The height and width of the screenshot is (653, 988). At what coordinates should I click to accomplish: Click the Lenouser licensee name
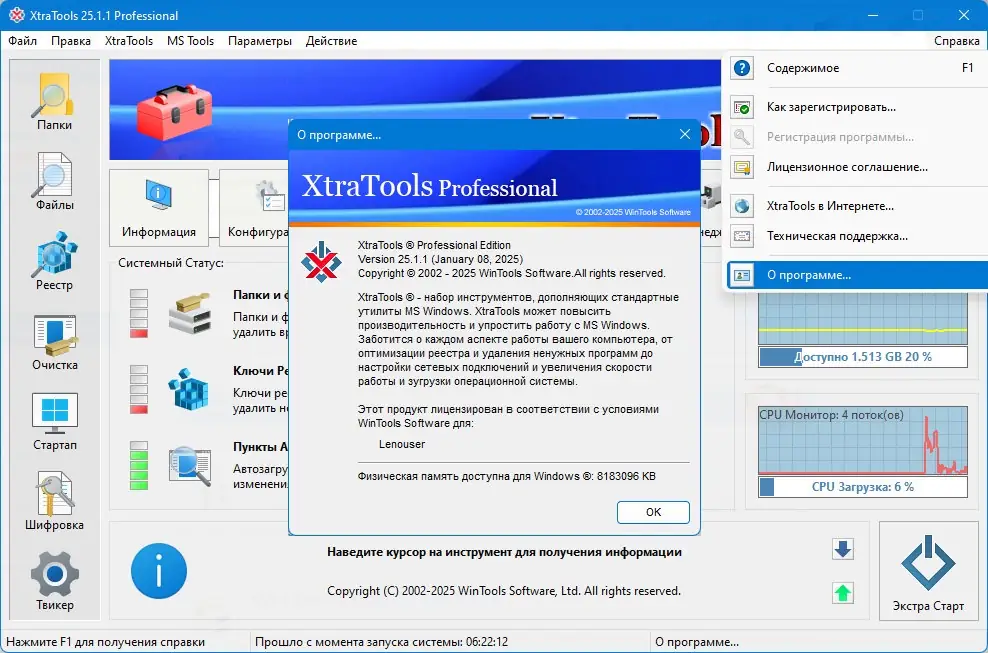click(402, 444)
